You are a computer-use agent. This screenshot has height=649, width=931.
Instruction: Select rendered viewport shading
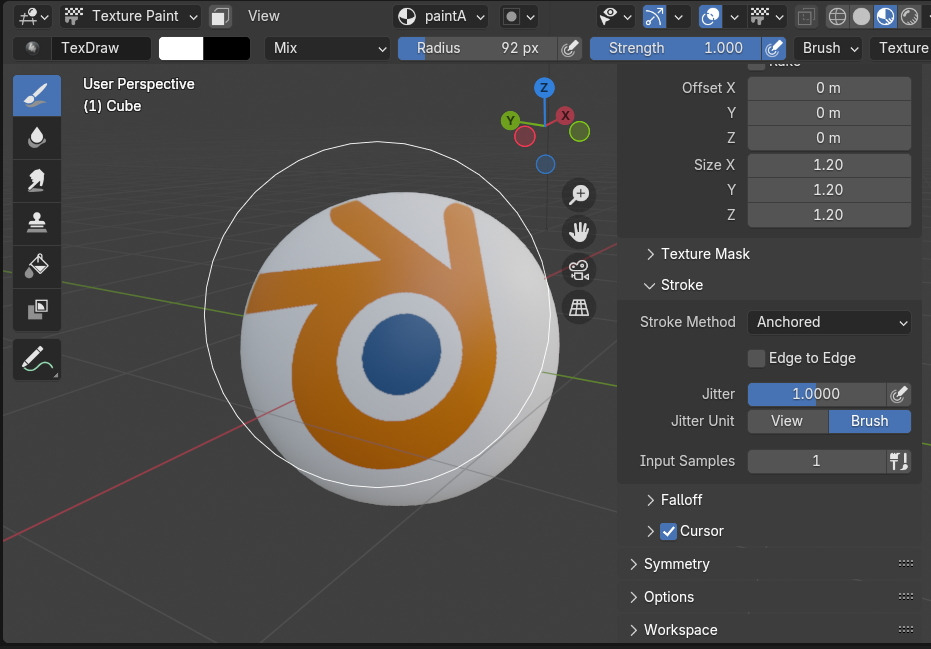coord(909,17)
